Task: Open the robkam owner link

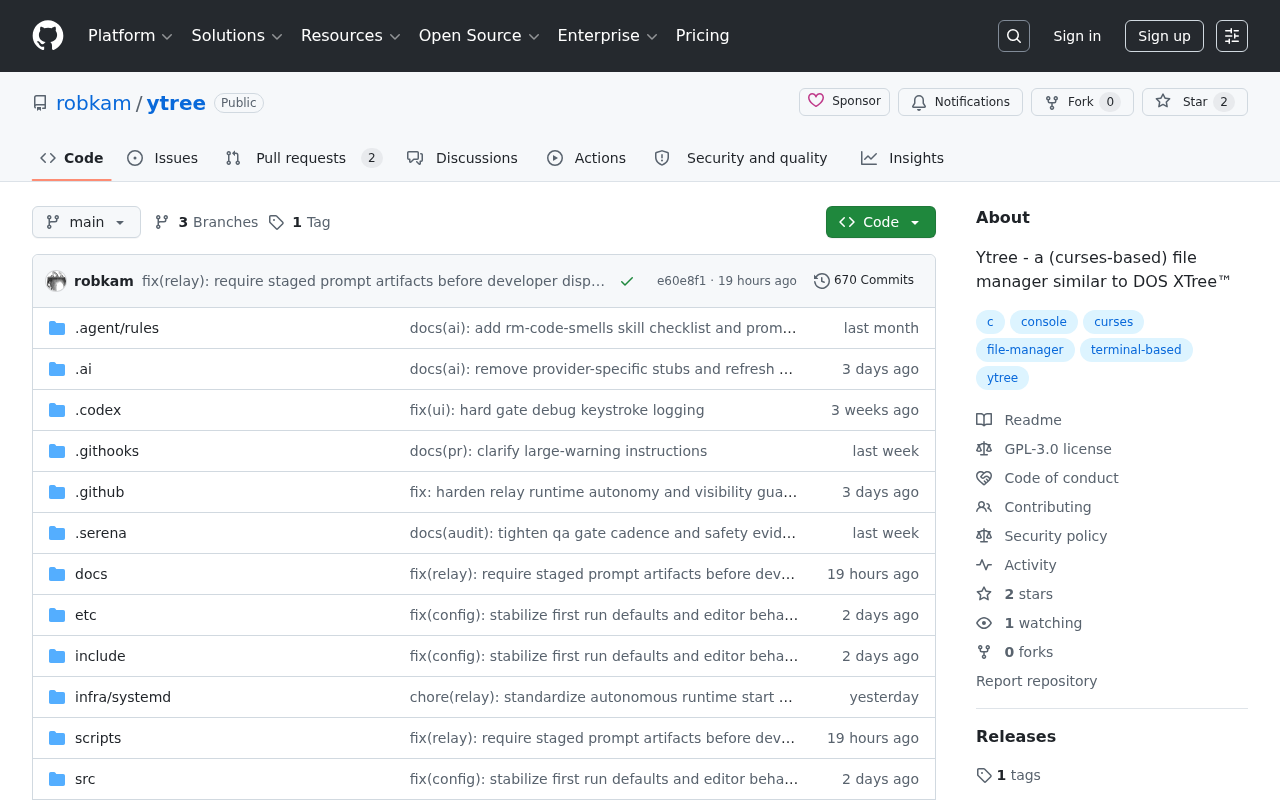Action: pyautogui.click(x=94, y=103)
